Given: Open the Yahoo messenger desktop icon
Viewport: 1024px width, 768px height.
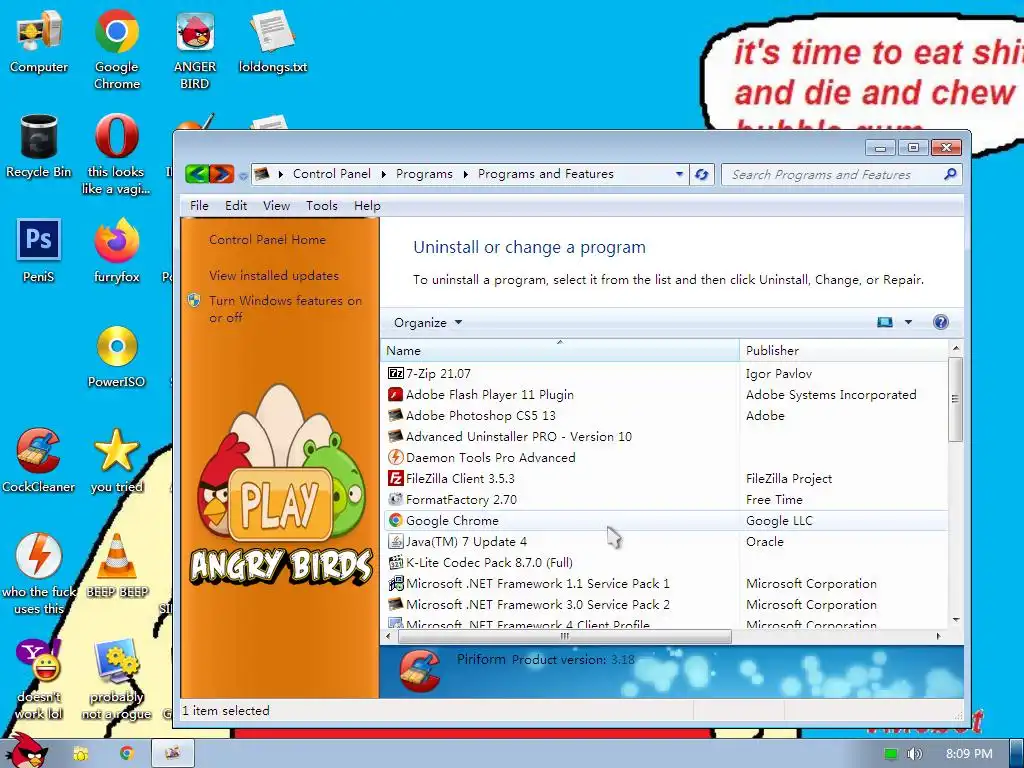Looking at the screenshot, I should click(x=39, y=679).
